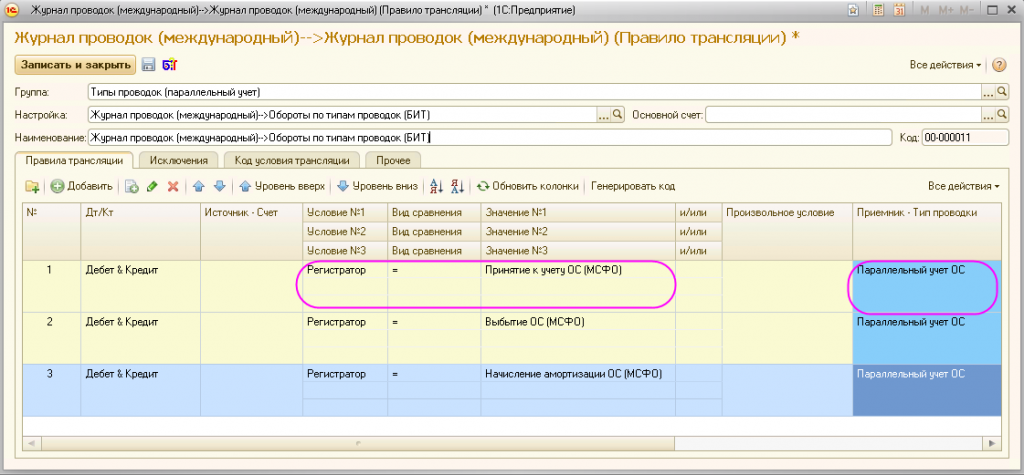Click Генерировать код button
The image size is (1024, 475).
pos(633,186)
